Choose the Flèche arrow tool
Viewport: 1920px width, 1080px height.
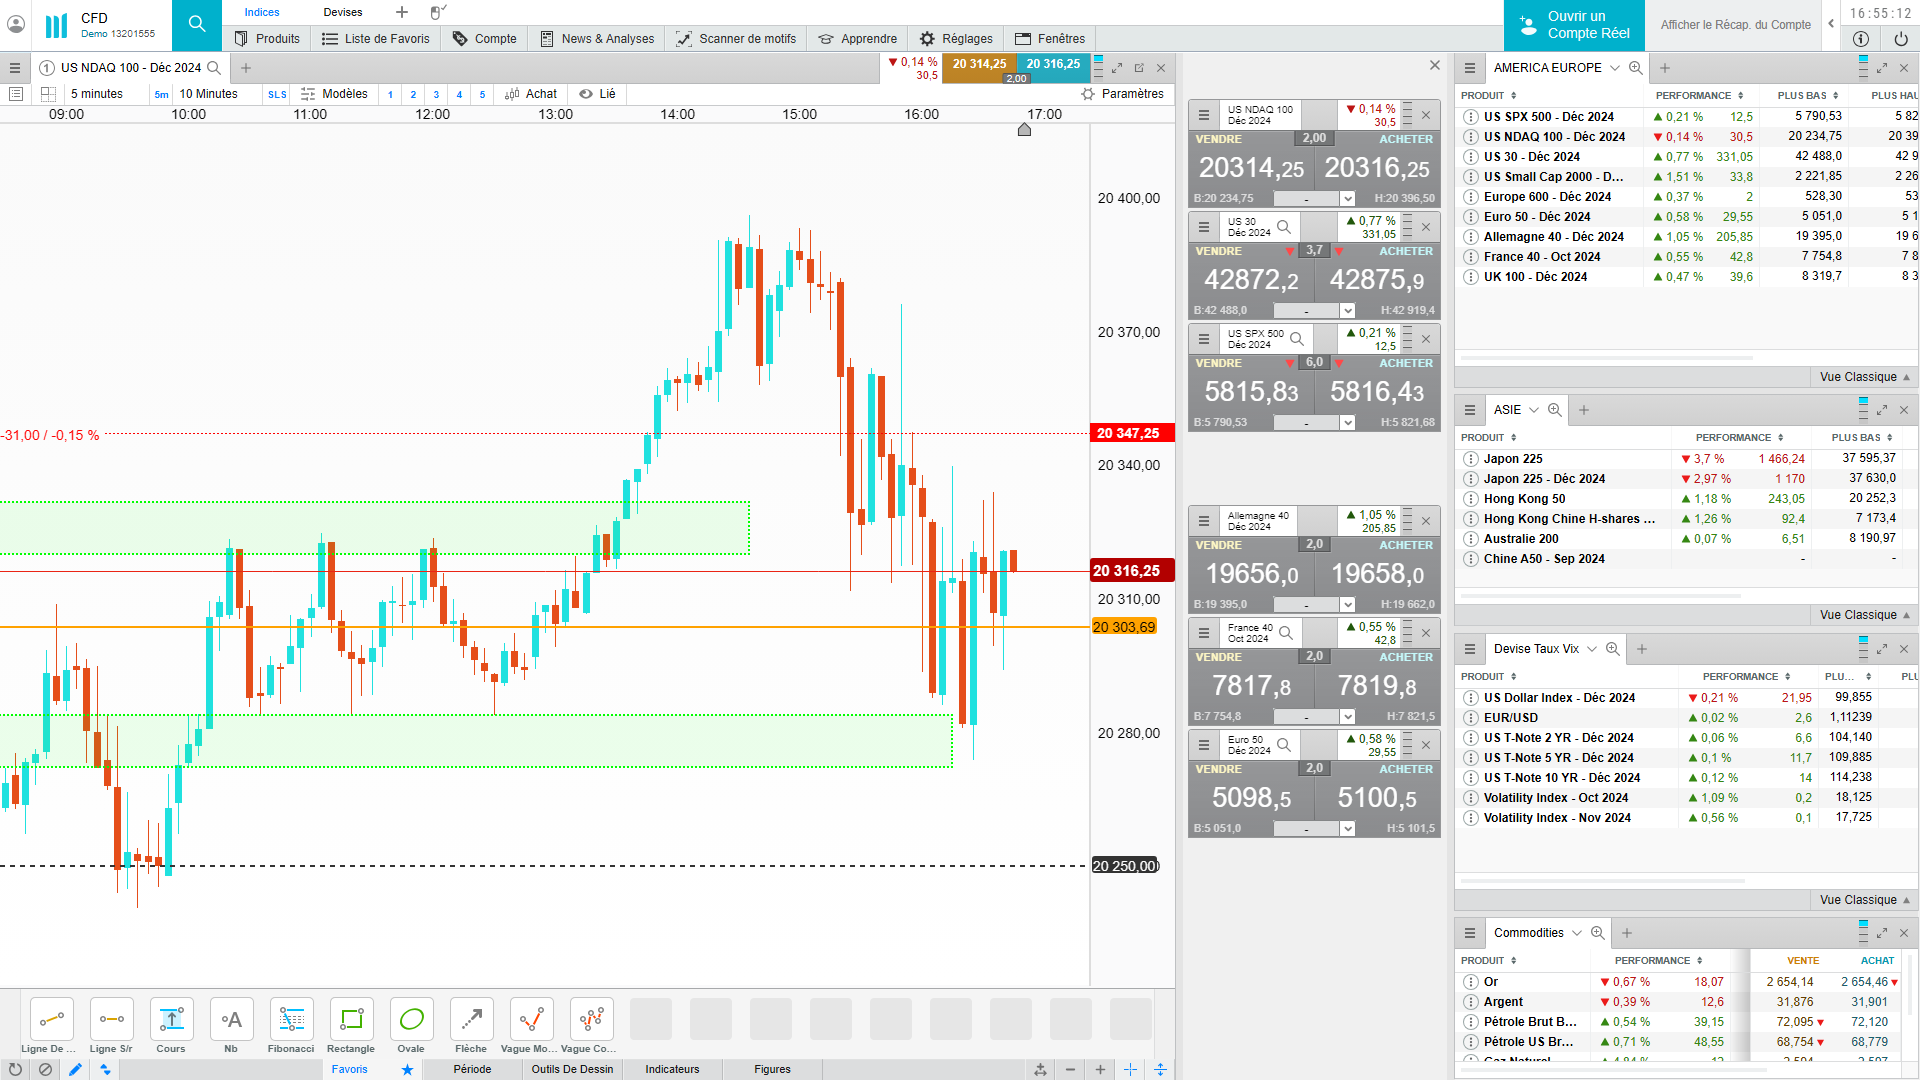471,1020
